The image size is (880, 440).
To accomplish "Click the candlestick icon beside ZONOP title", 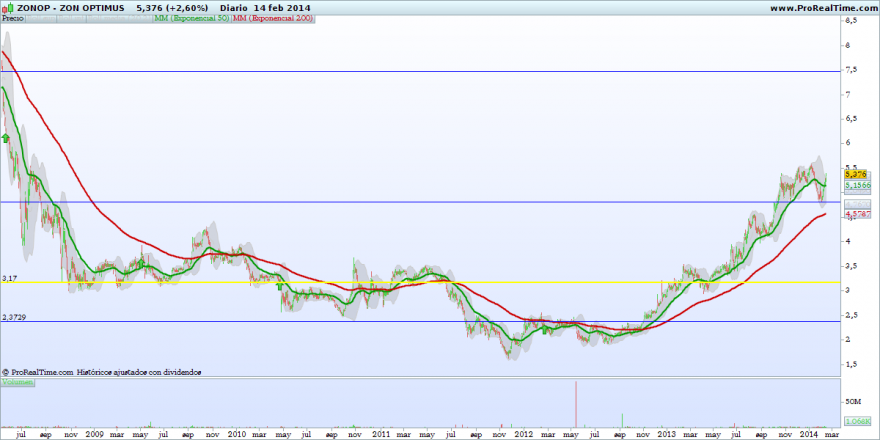I will tap(8, 8).
